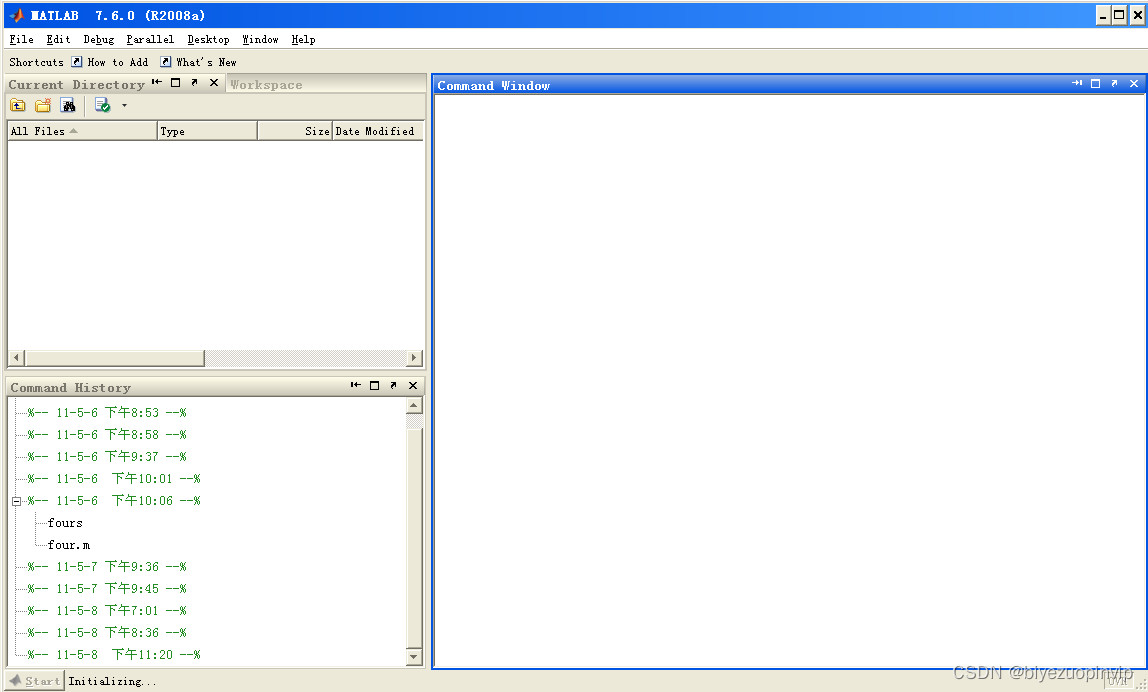Maximize the Command Window panel
This screenshot has width=1148, height=692.
pos(1096,83)
